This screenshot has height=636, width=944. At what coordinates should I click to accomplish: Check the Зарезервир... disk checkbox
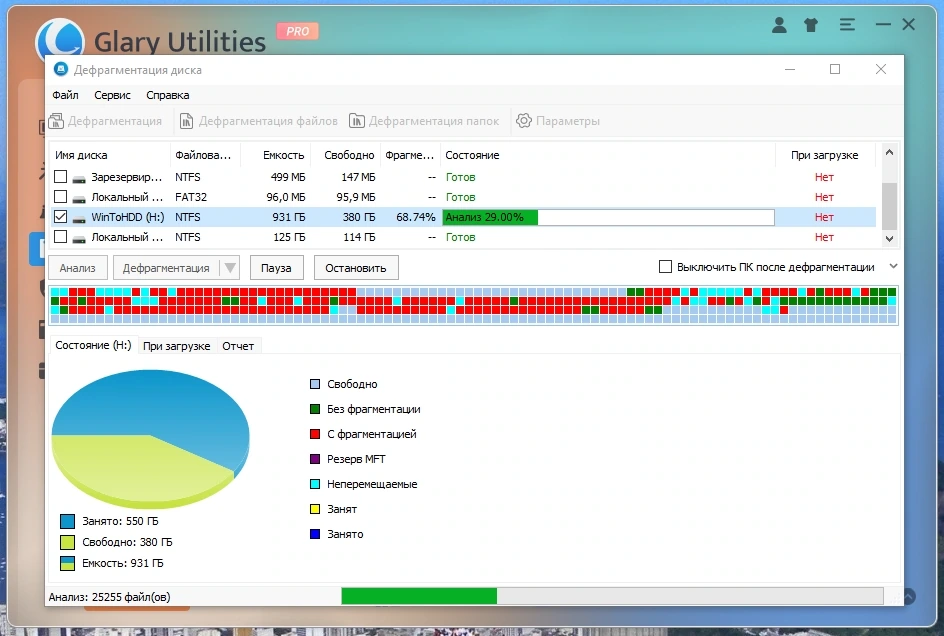click(x=60, y=176)
